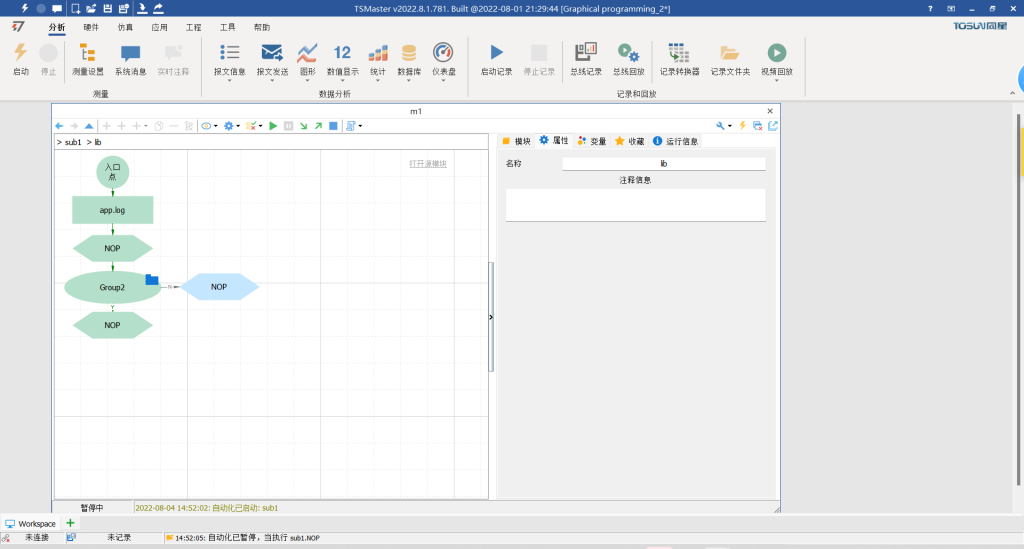Open the eye view dropdown in flowchart toolbar
1024x549 pixels.
click(x=210, y=126)
